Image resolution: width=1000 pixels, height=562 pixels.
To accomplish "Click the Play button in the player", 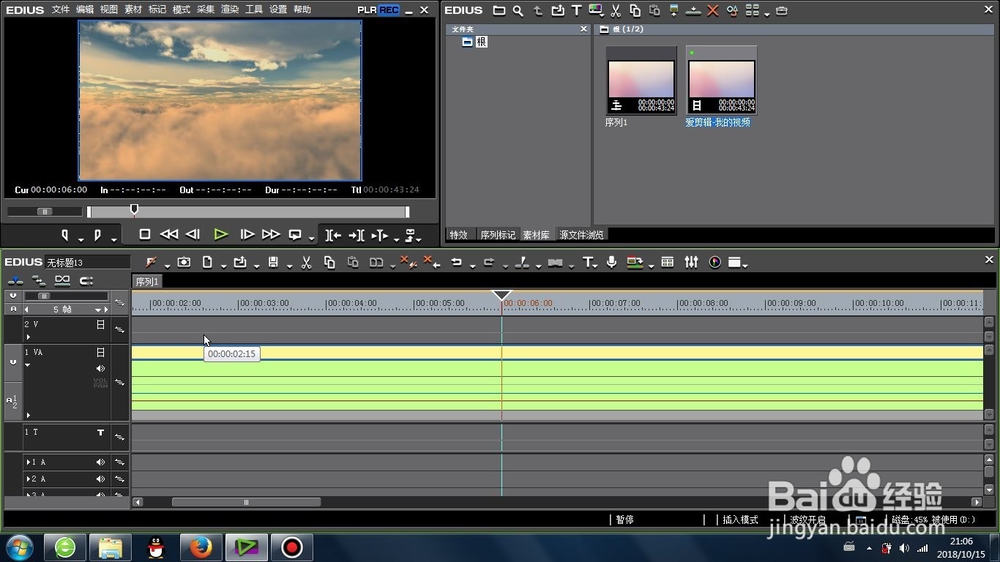I will pos(221,235).
